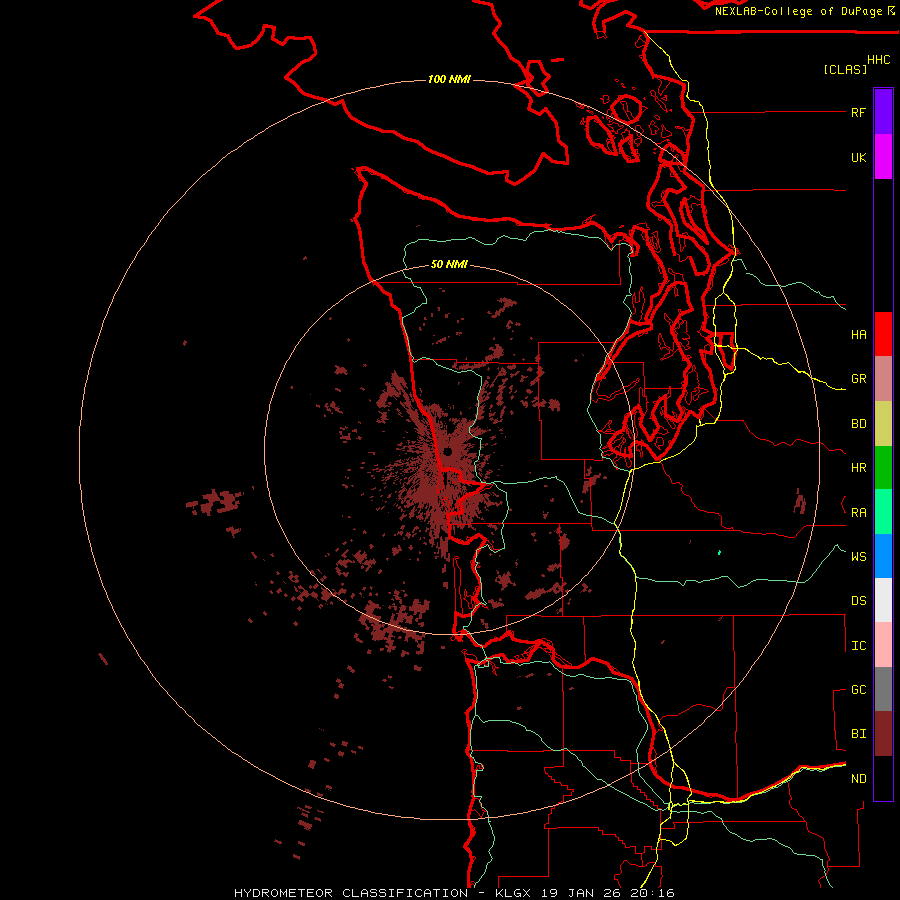Viewport: 900px width, 900px height.
Task: Click the RF legend label
Action: 858,112
